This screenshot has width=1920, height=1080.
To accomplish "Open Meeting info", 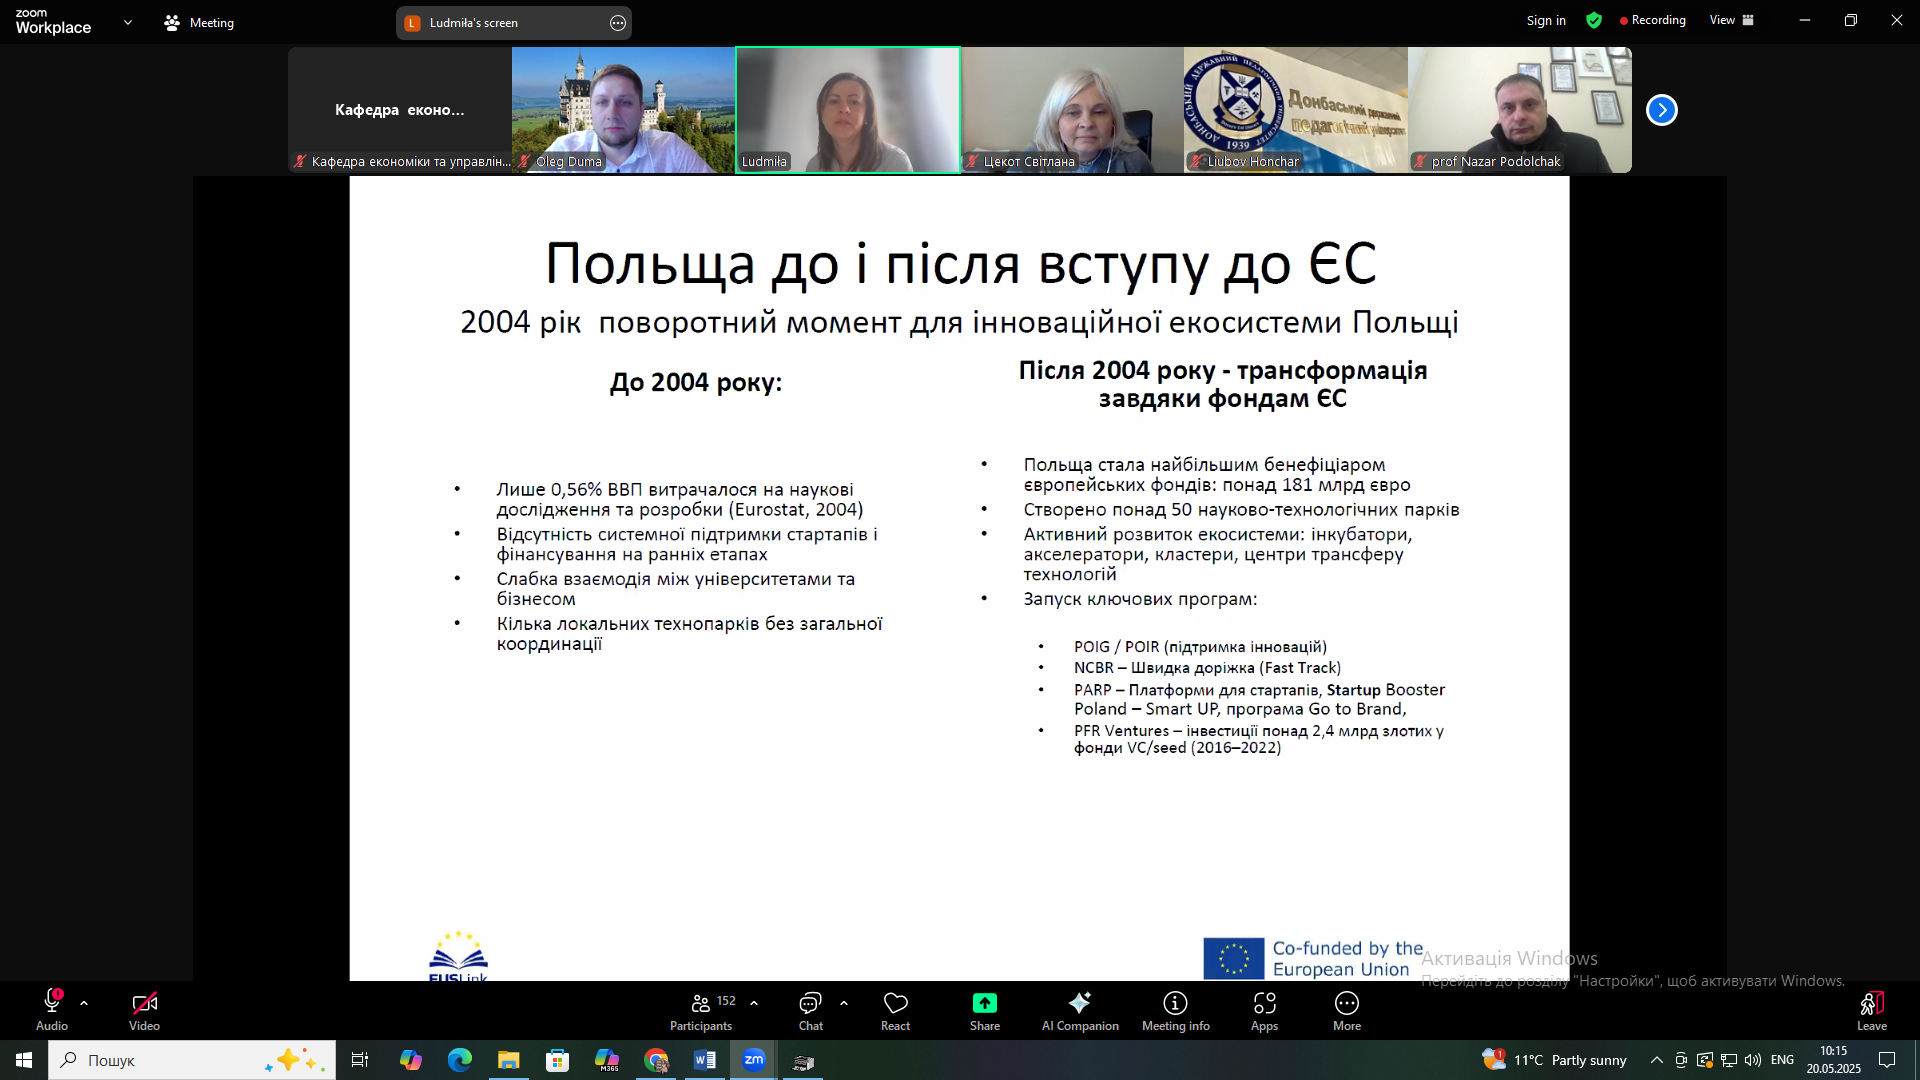I will point(1175,1010).
